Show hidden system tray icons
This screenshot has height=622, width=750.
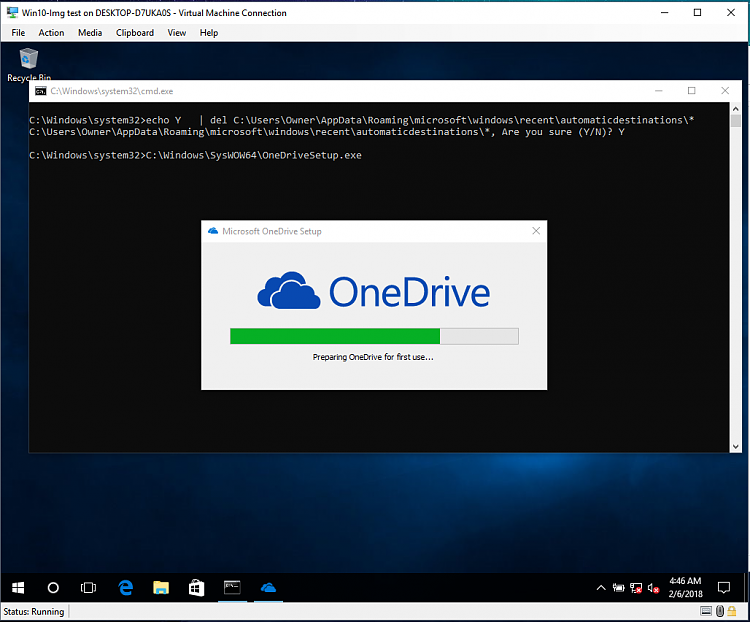coord(601,588)
